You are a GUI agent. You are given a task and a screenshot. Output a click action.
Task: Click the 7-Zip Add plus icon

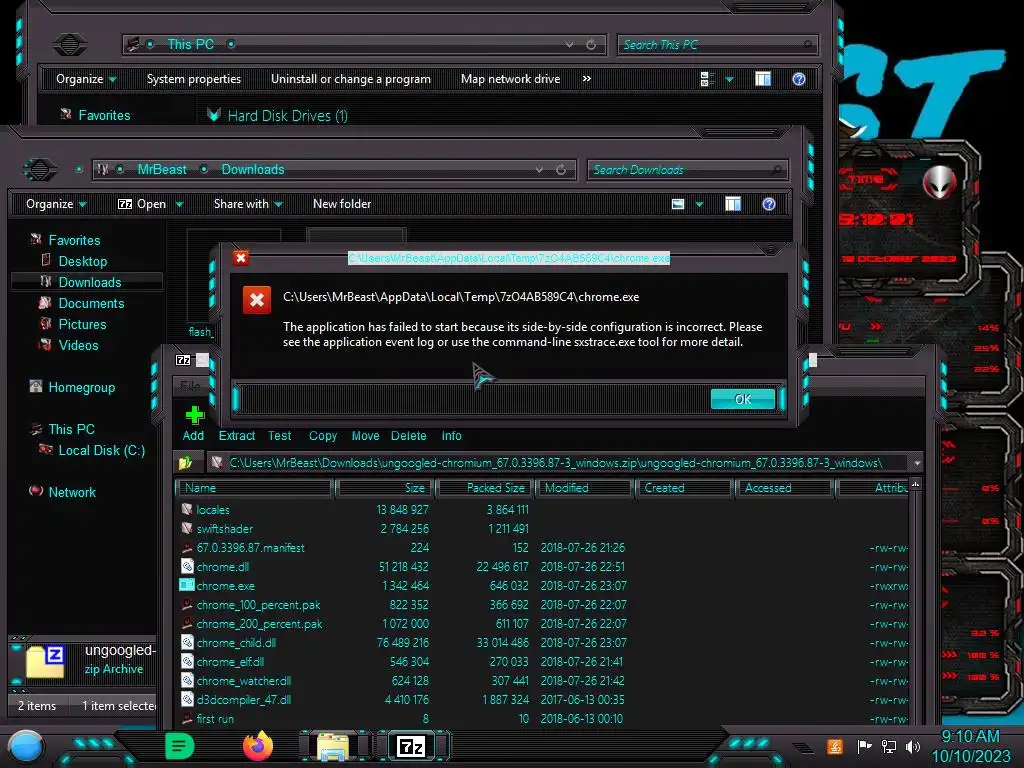click(x=194, y=415)
